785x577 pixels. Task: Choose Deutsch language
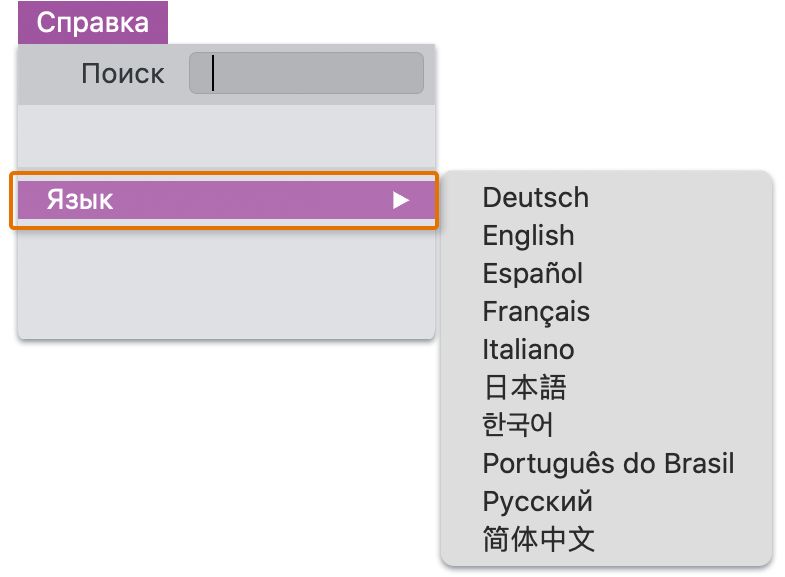(535, 198)
